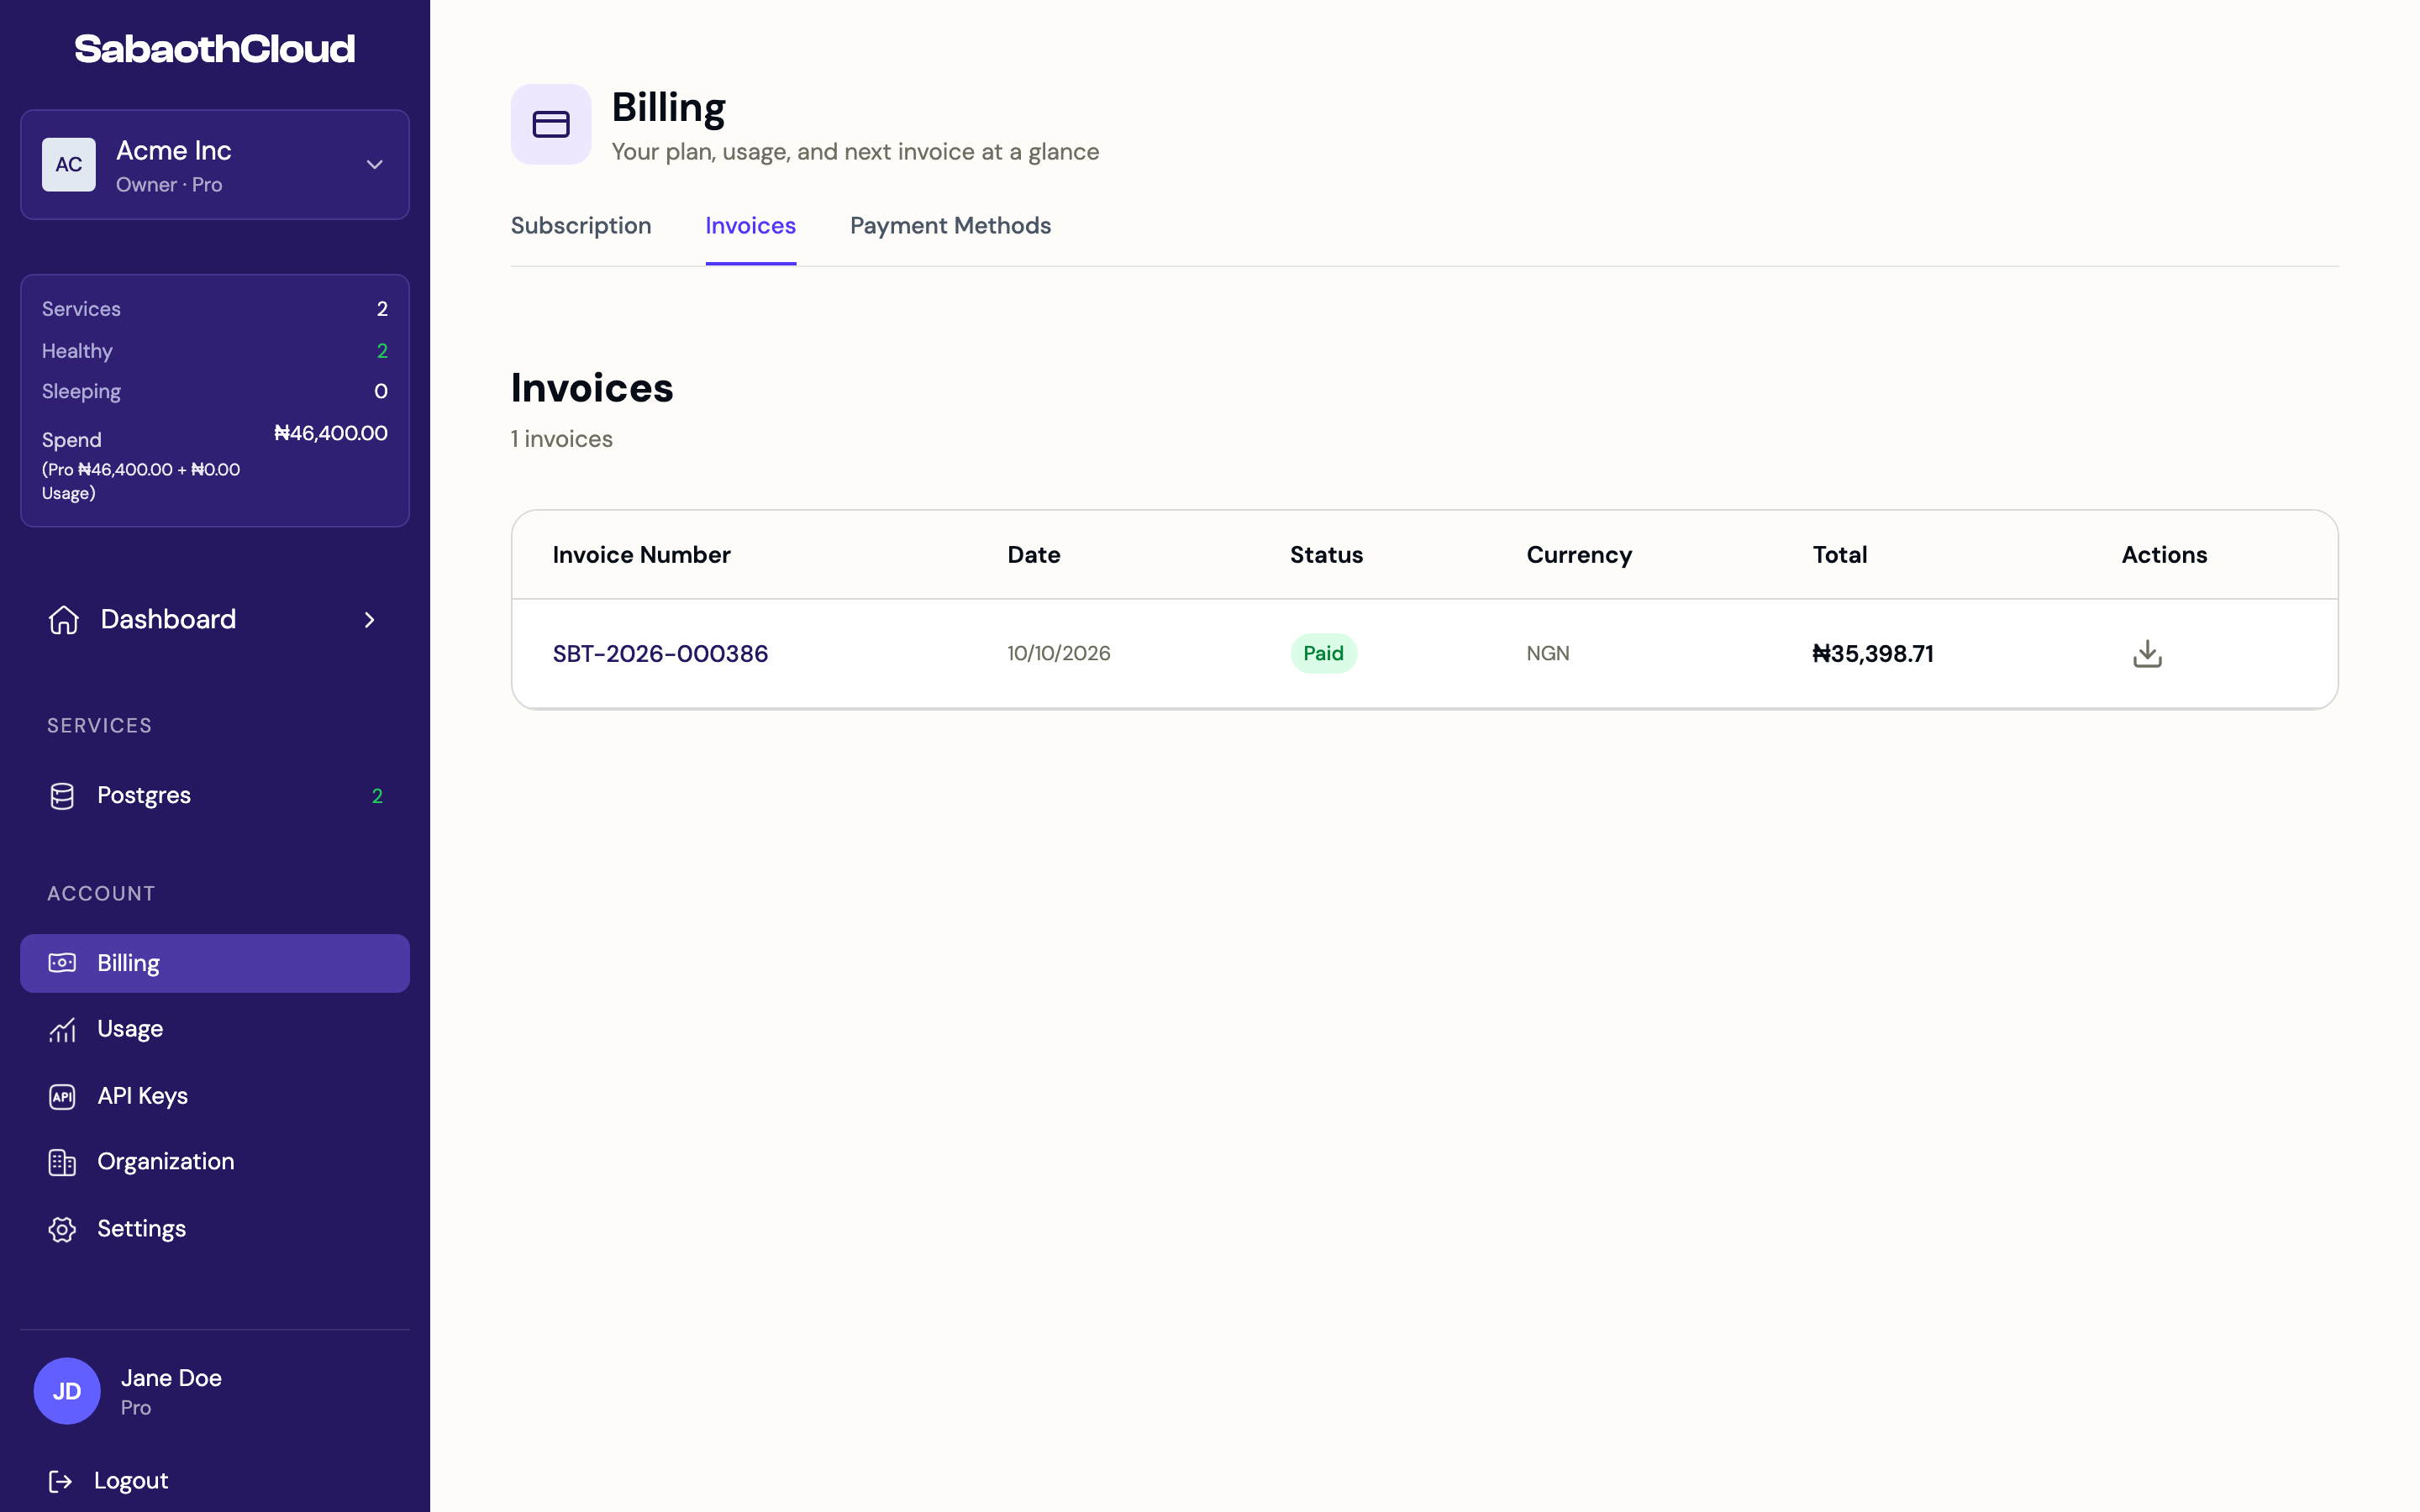Open the API Keys page

(215, 1096)
